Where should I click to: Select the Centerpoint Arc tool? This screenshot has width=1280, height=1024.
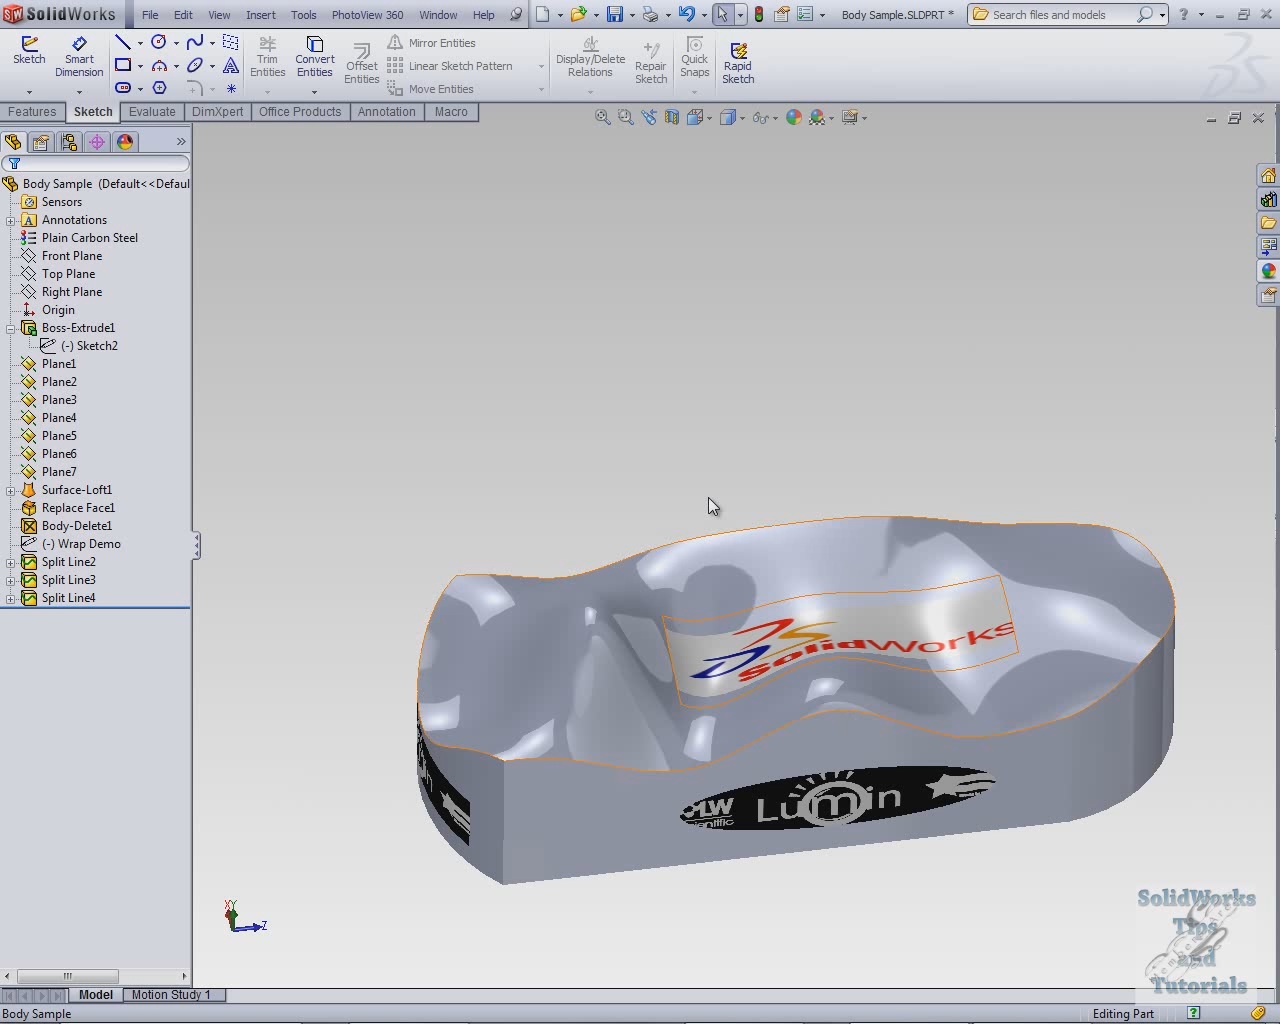(x=159, y=65)
